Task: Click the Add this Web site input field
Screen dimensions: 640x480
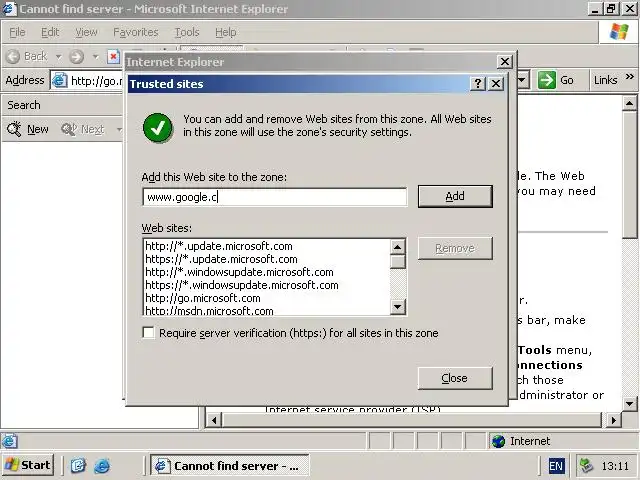Action: click(274, 197)
